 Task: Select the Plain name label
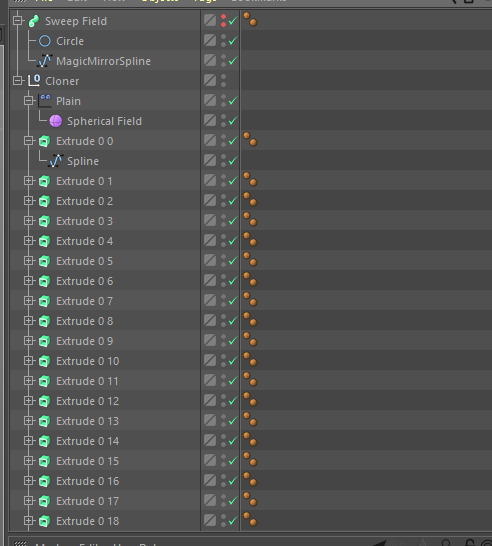click(x=68, y=101)
